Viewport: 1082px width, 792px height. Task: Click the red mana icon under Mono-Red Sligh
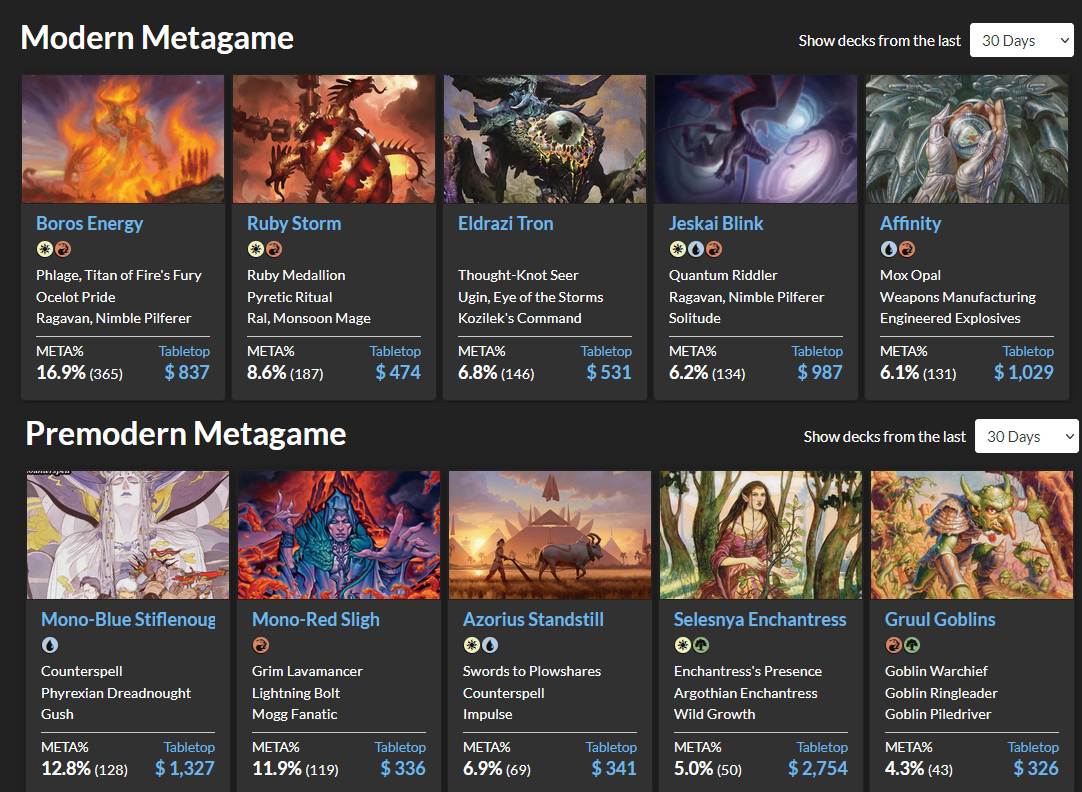pos(261,645)
